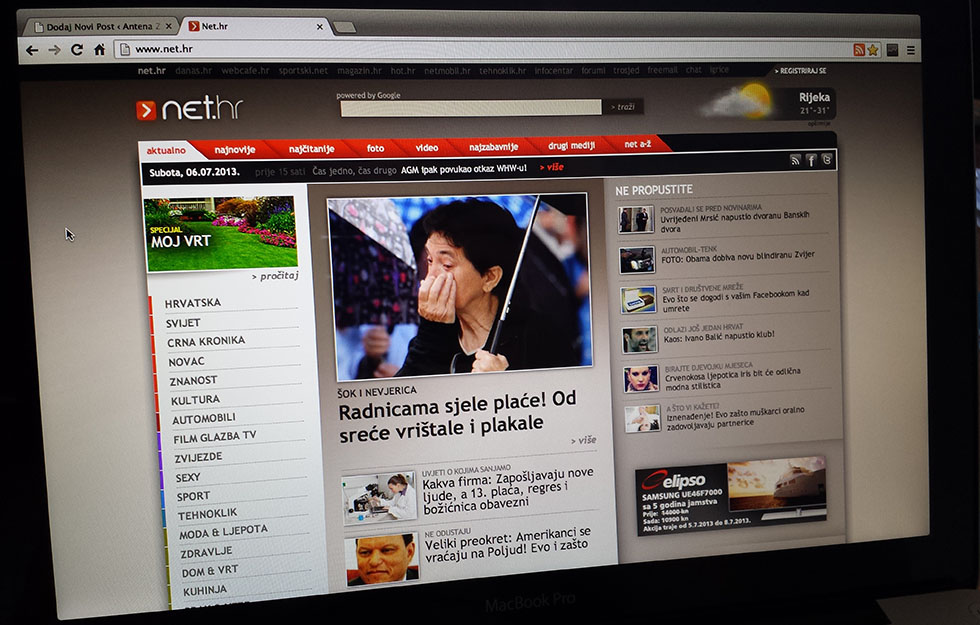Go to browser home page icon
Image resolution: width=980 pixels, height=625 pixels.
pos(99,49)
